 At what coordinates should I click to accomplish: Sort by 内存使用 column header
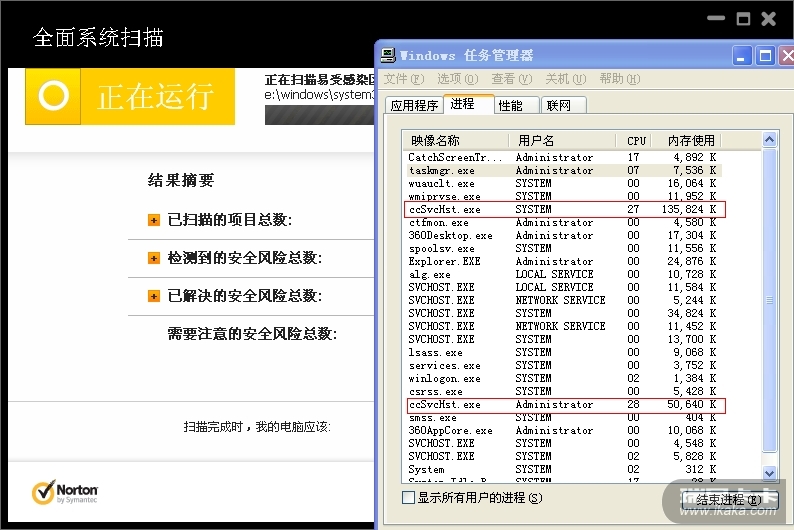(687, 140)
